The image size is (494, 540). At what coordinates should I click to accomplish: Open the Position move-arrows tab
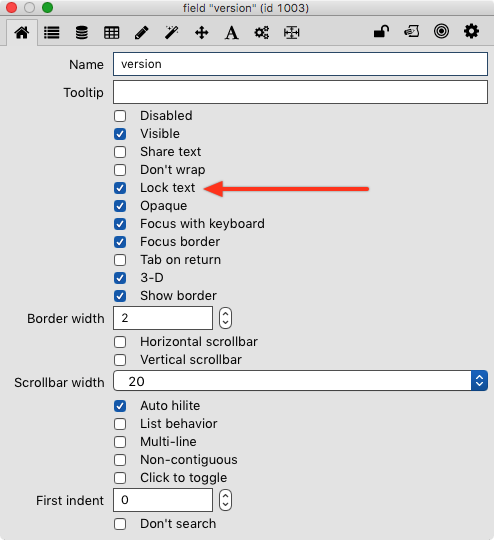pyautogui.click(x=202, y=33)
